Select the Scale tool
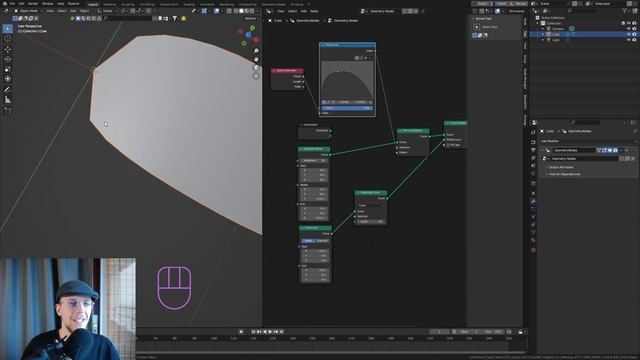 (x=8, y=69)
